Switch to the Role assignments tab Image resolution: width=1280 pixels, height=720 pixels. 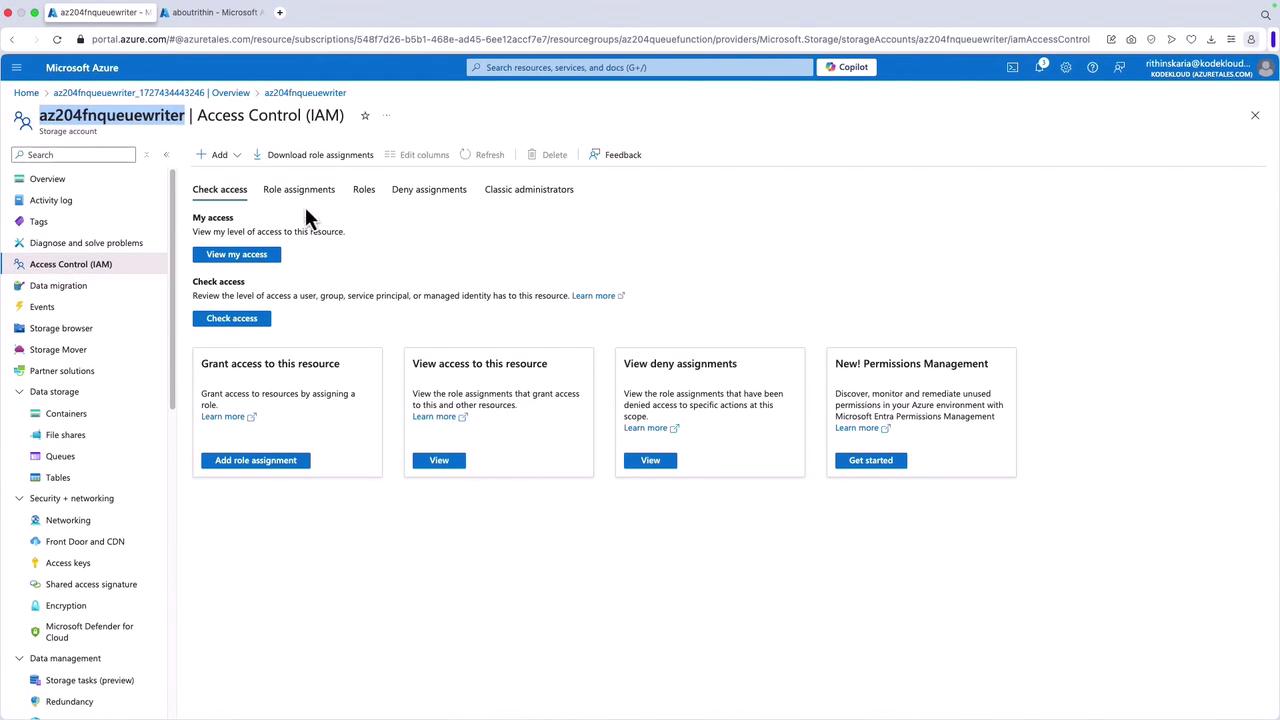tap(299, 189)
